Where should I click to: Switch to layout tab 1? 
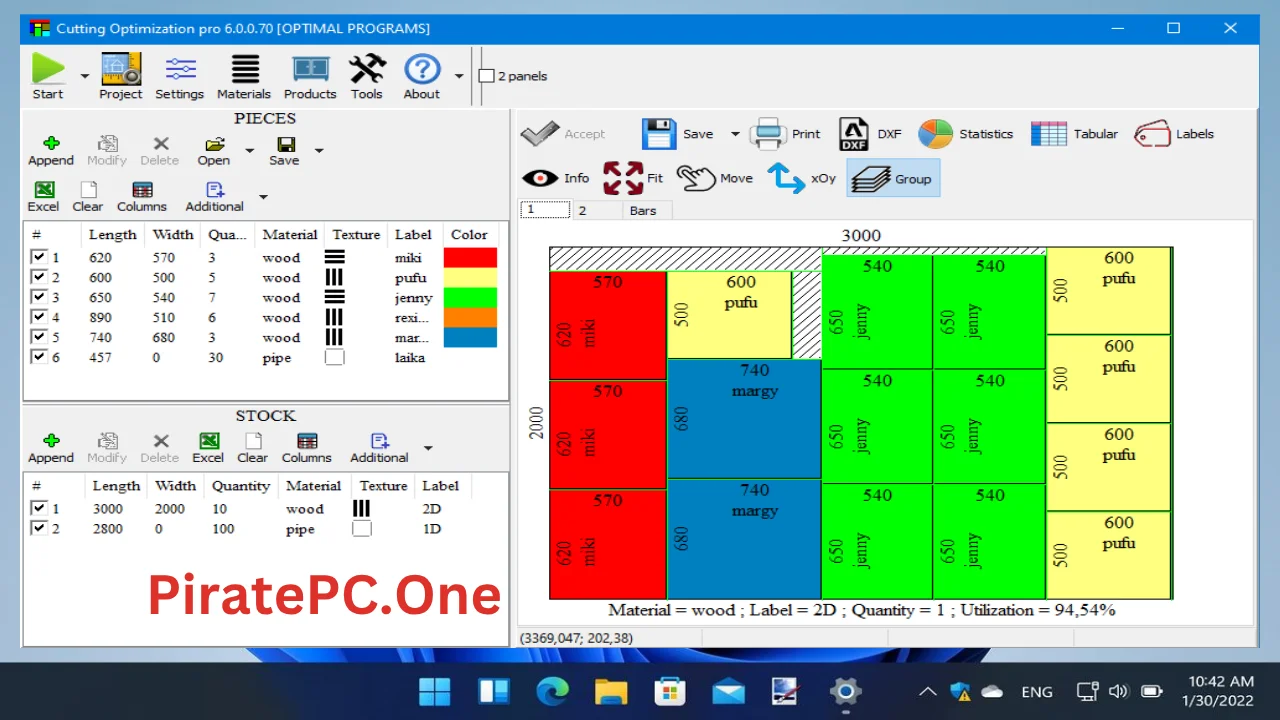click(545, 210)
